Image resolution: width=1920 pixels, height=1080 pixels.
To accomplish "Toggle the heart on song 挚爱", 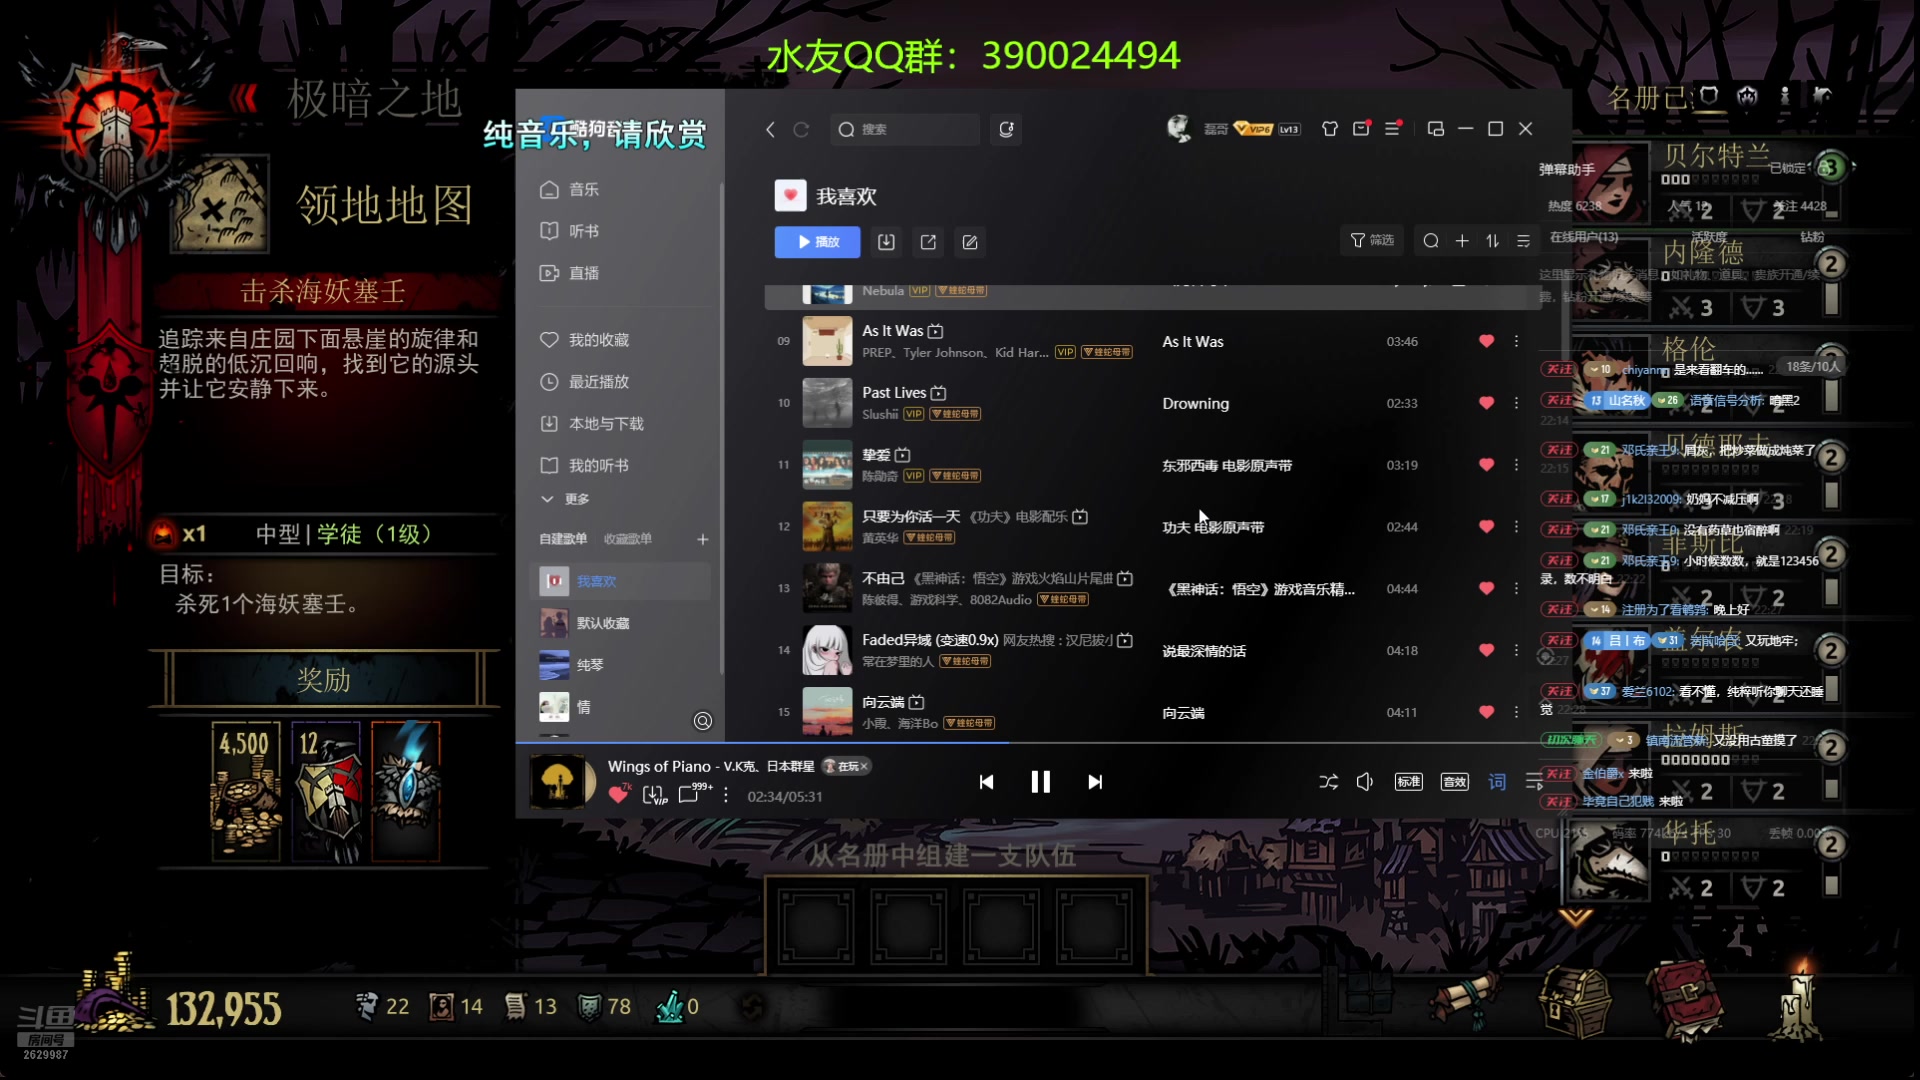I will [1486, 465].
